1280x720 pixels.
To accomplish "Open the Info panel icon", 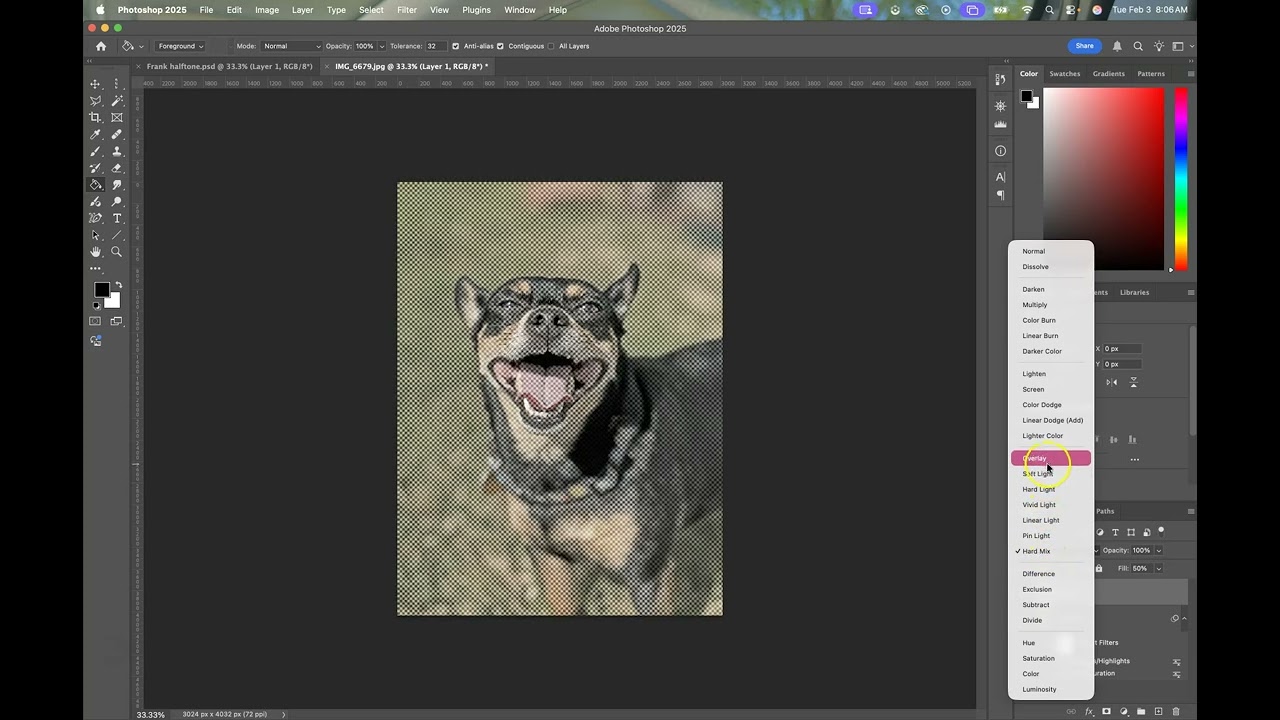I will tap(1000, 151).
